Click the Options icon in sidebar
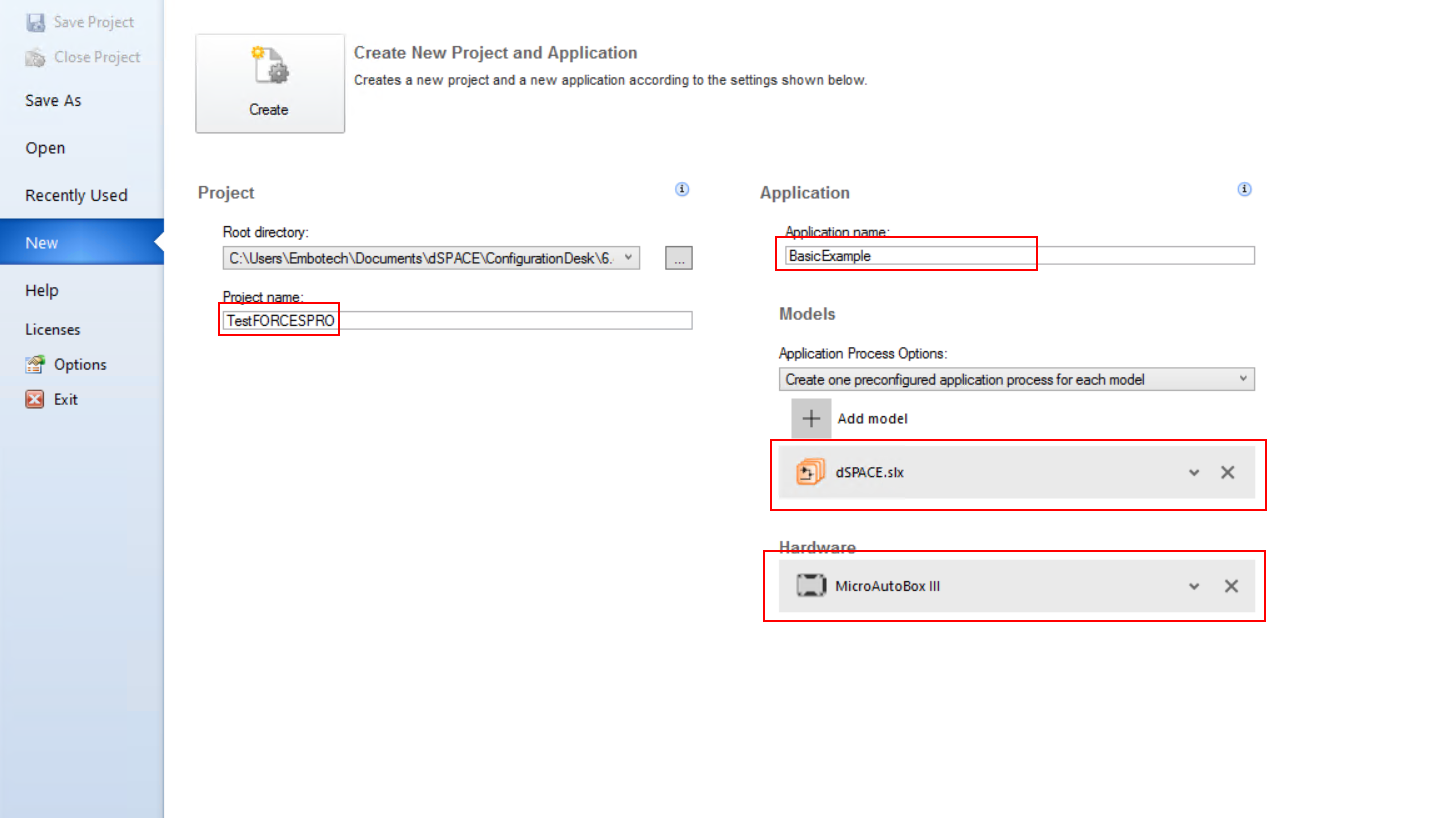This screenshot has height=818, width=1448. (35, 364)
